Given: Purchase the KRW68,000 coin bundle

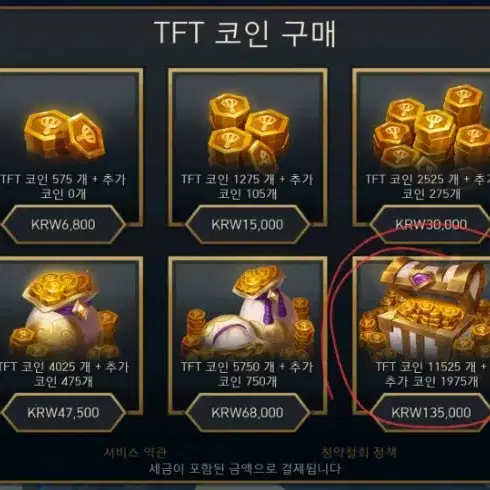Looking at the screenshot, I should [248, 413].
